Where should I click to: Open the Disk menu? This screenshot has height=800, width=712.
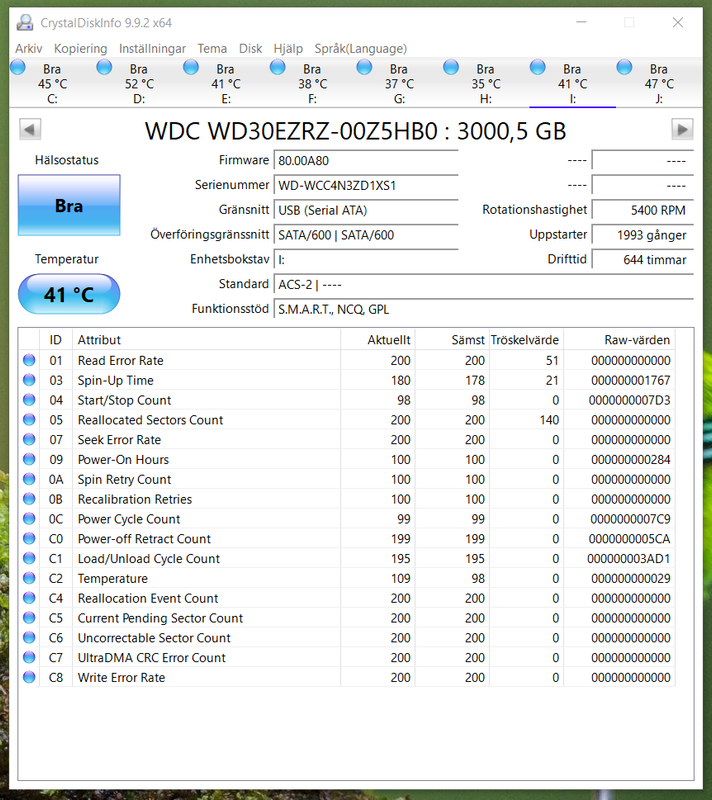pyautogui.click(x=250, y=48)
